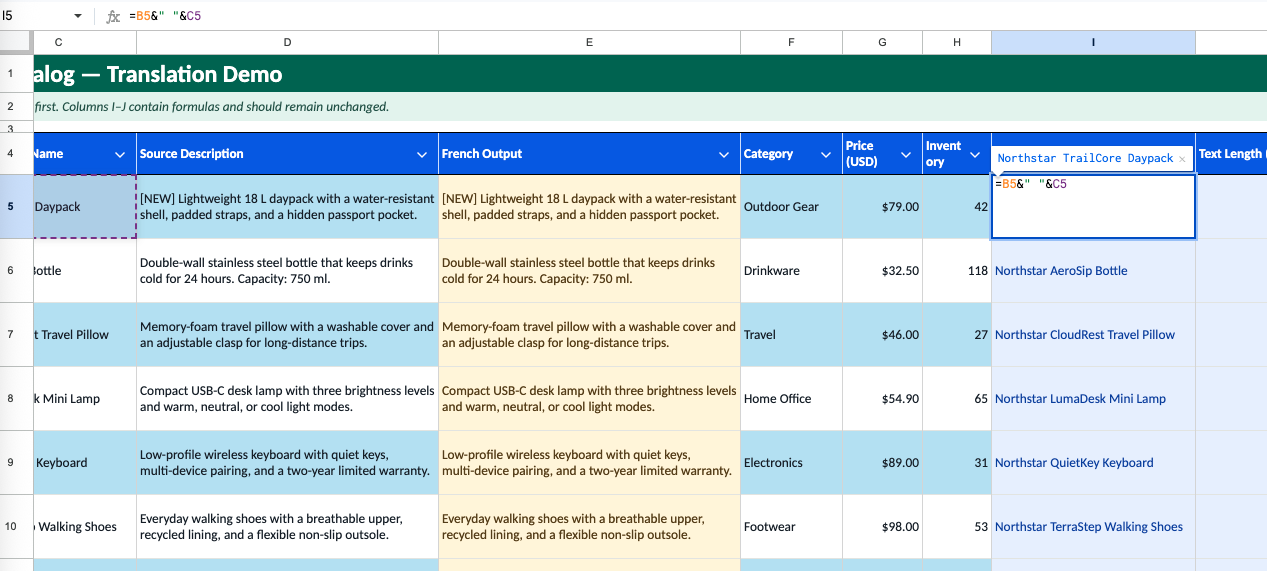Select row 1 header
This screenshot has height=571, width=1267.
[16, 74]
